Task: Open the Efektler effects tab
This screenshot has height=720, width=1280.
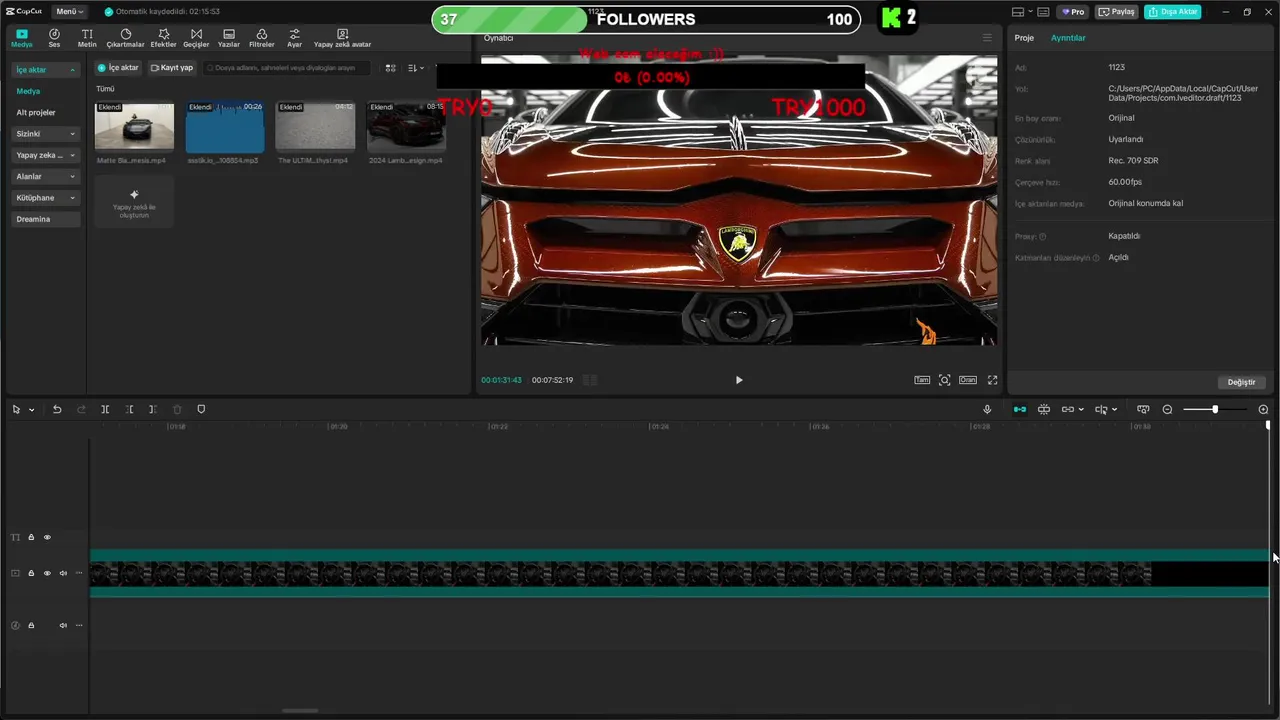Action: [x=163, y=38]
